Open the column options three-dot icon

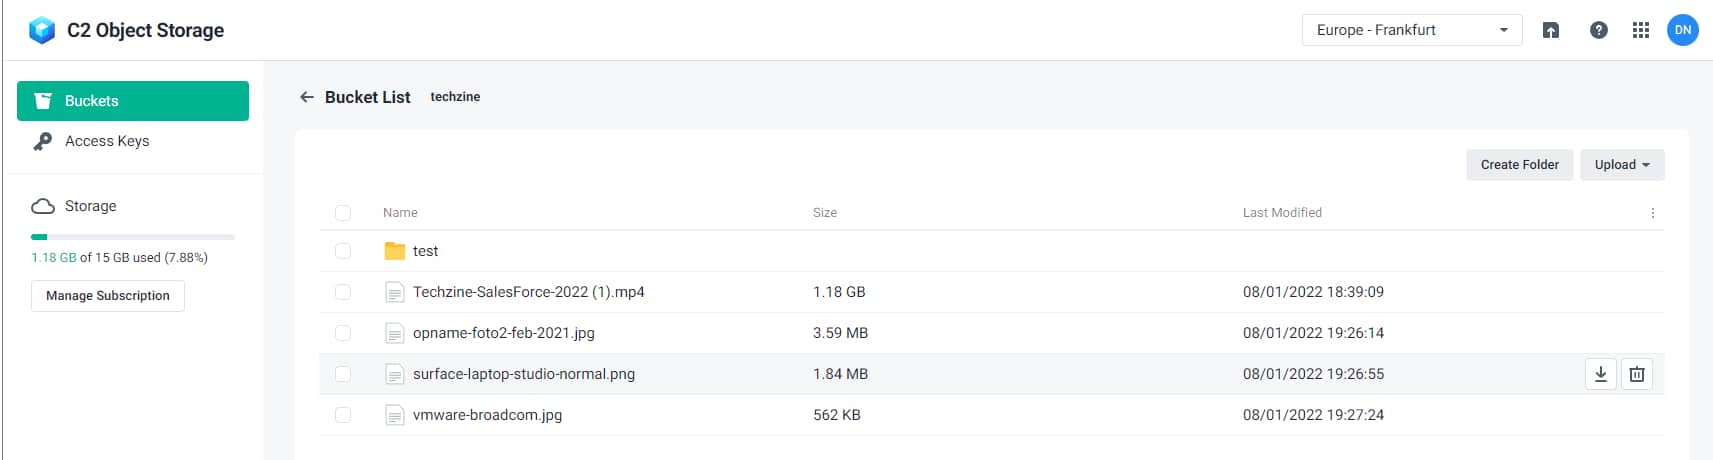[x=1653, y=213]
